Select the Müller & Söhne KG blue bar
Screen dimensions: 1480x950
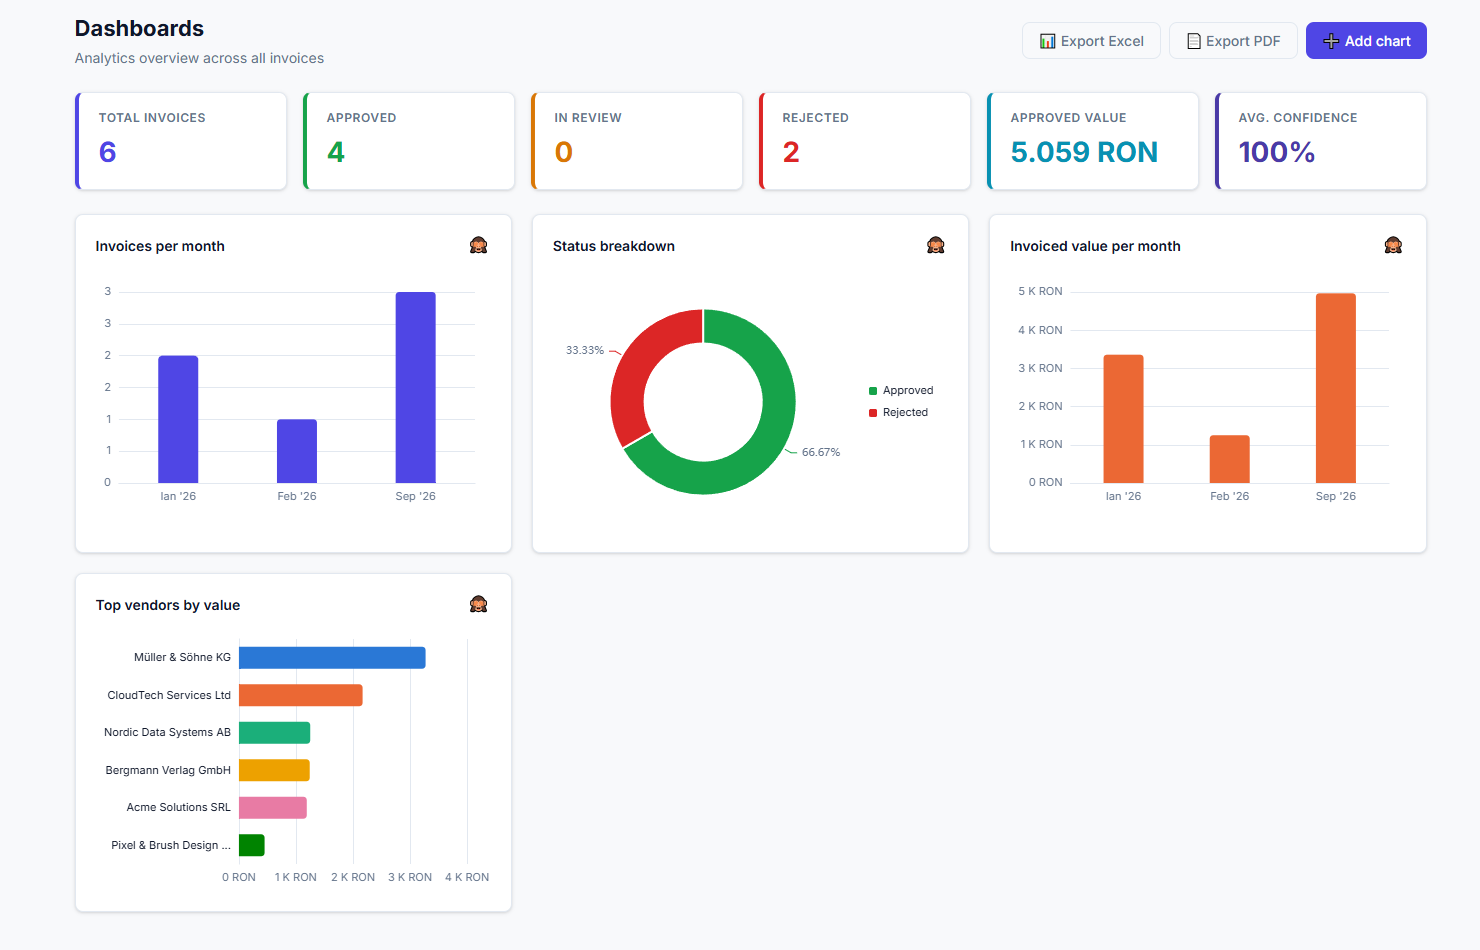click(x=332, y=658)
